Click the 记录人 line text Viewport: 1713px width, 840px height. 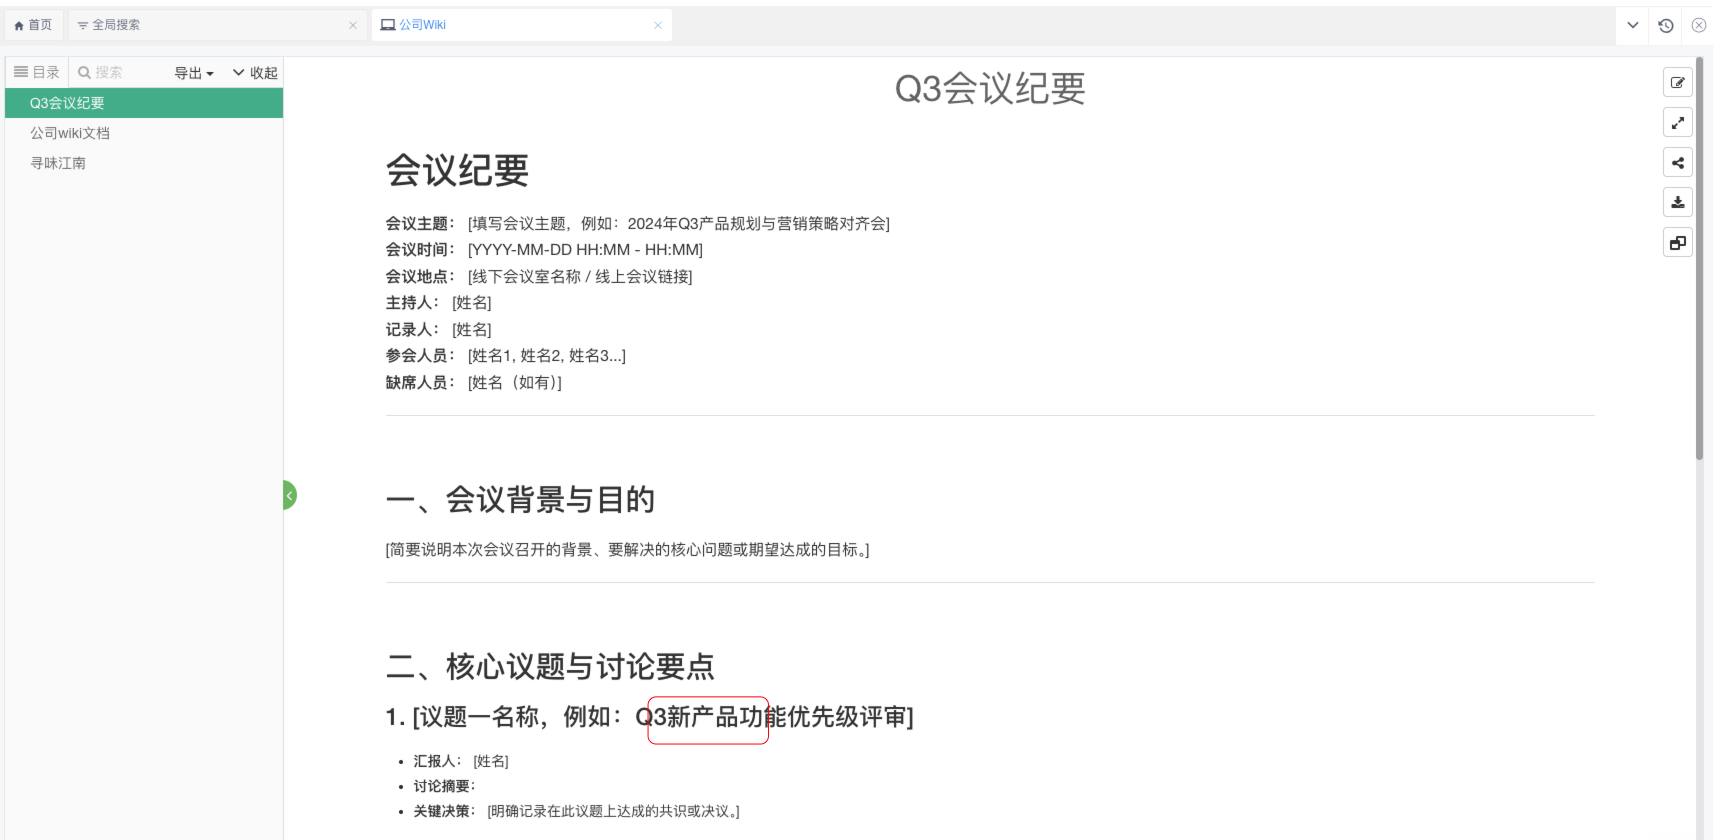click(439, 330)
